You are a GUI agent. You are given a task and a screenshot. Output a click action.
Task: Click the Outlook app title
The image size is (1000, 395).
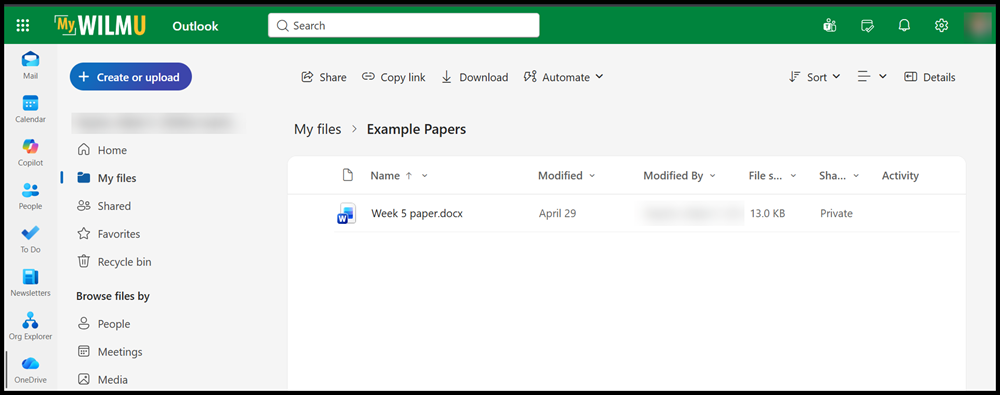195,26
